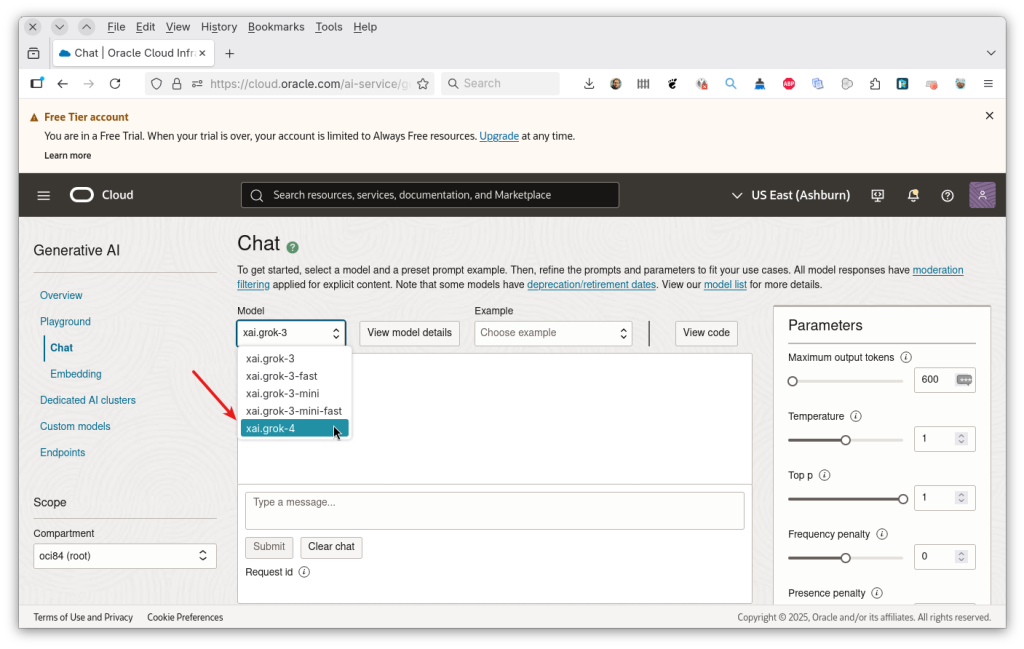Viewport: 1024px width, 649px height.
Task: Open the File menu
Action: [116, 27]
